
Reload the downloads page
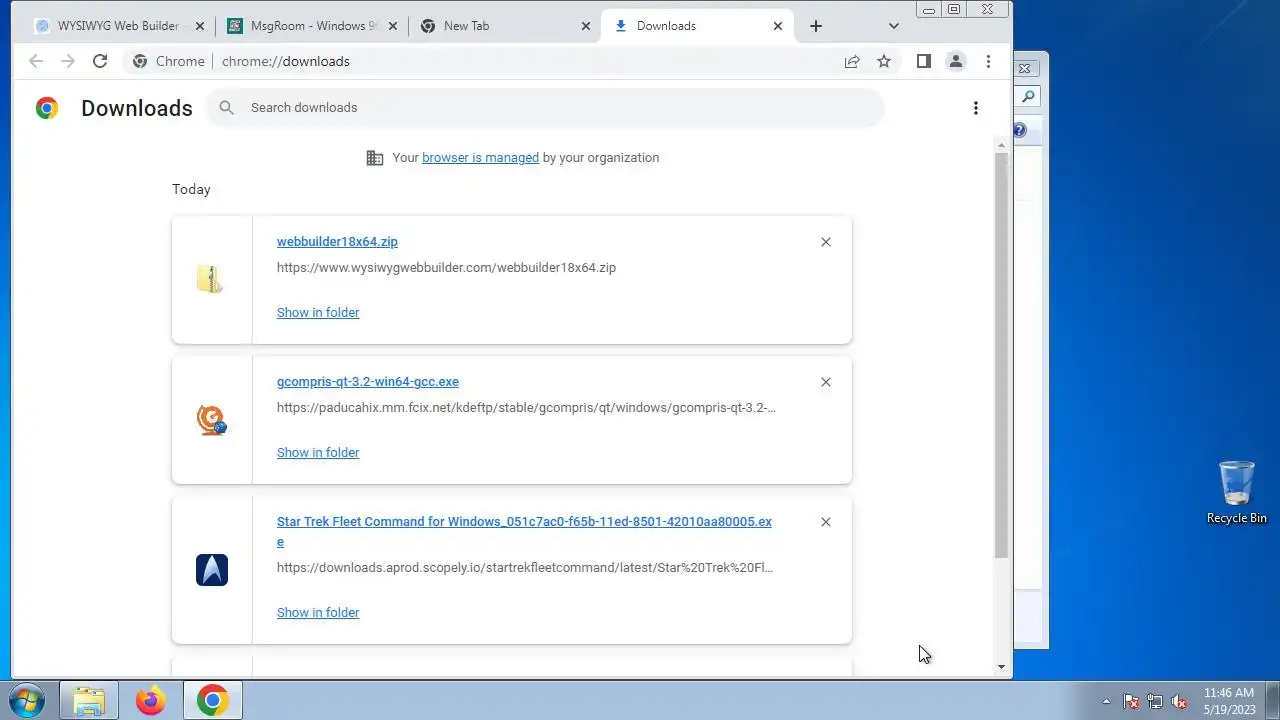(100, 61)
